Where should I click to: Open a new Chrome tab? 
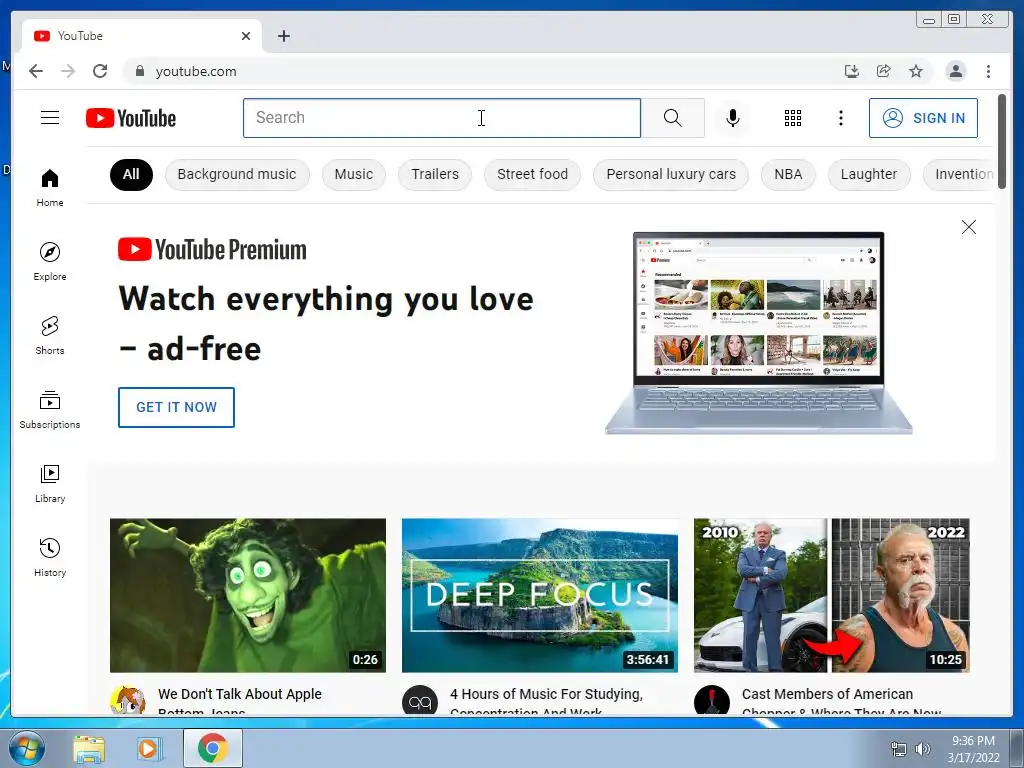click(x=283, y=36)
